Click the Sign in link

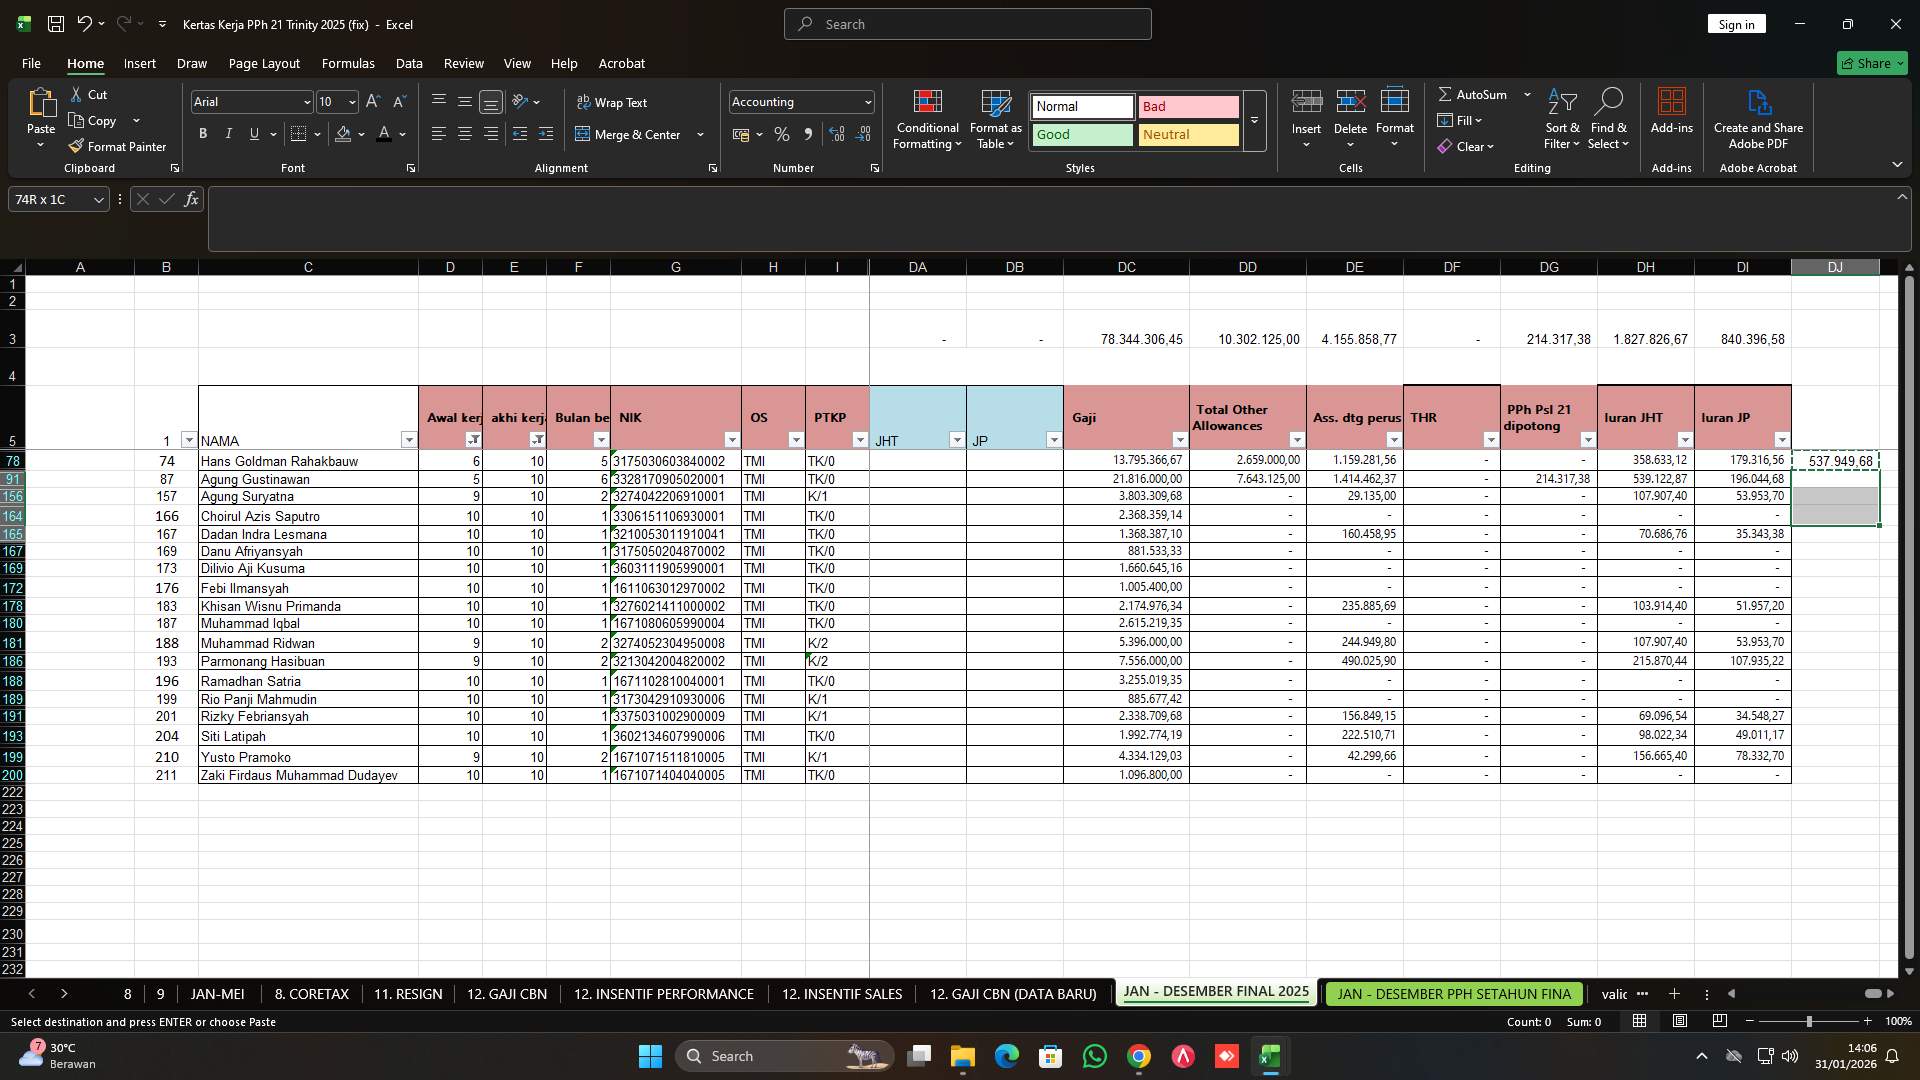(1736, 23)
